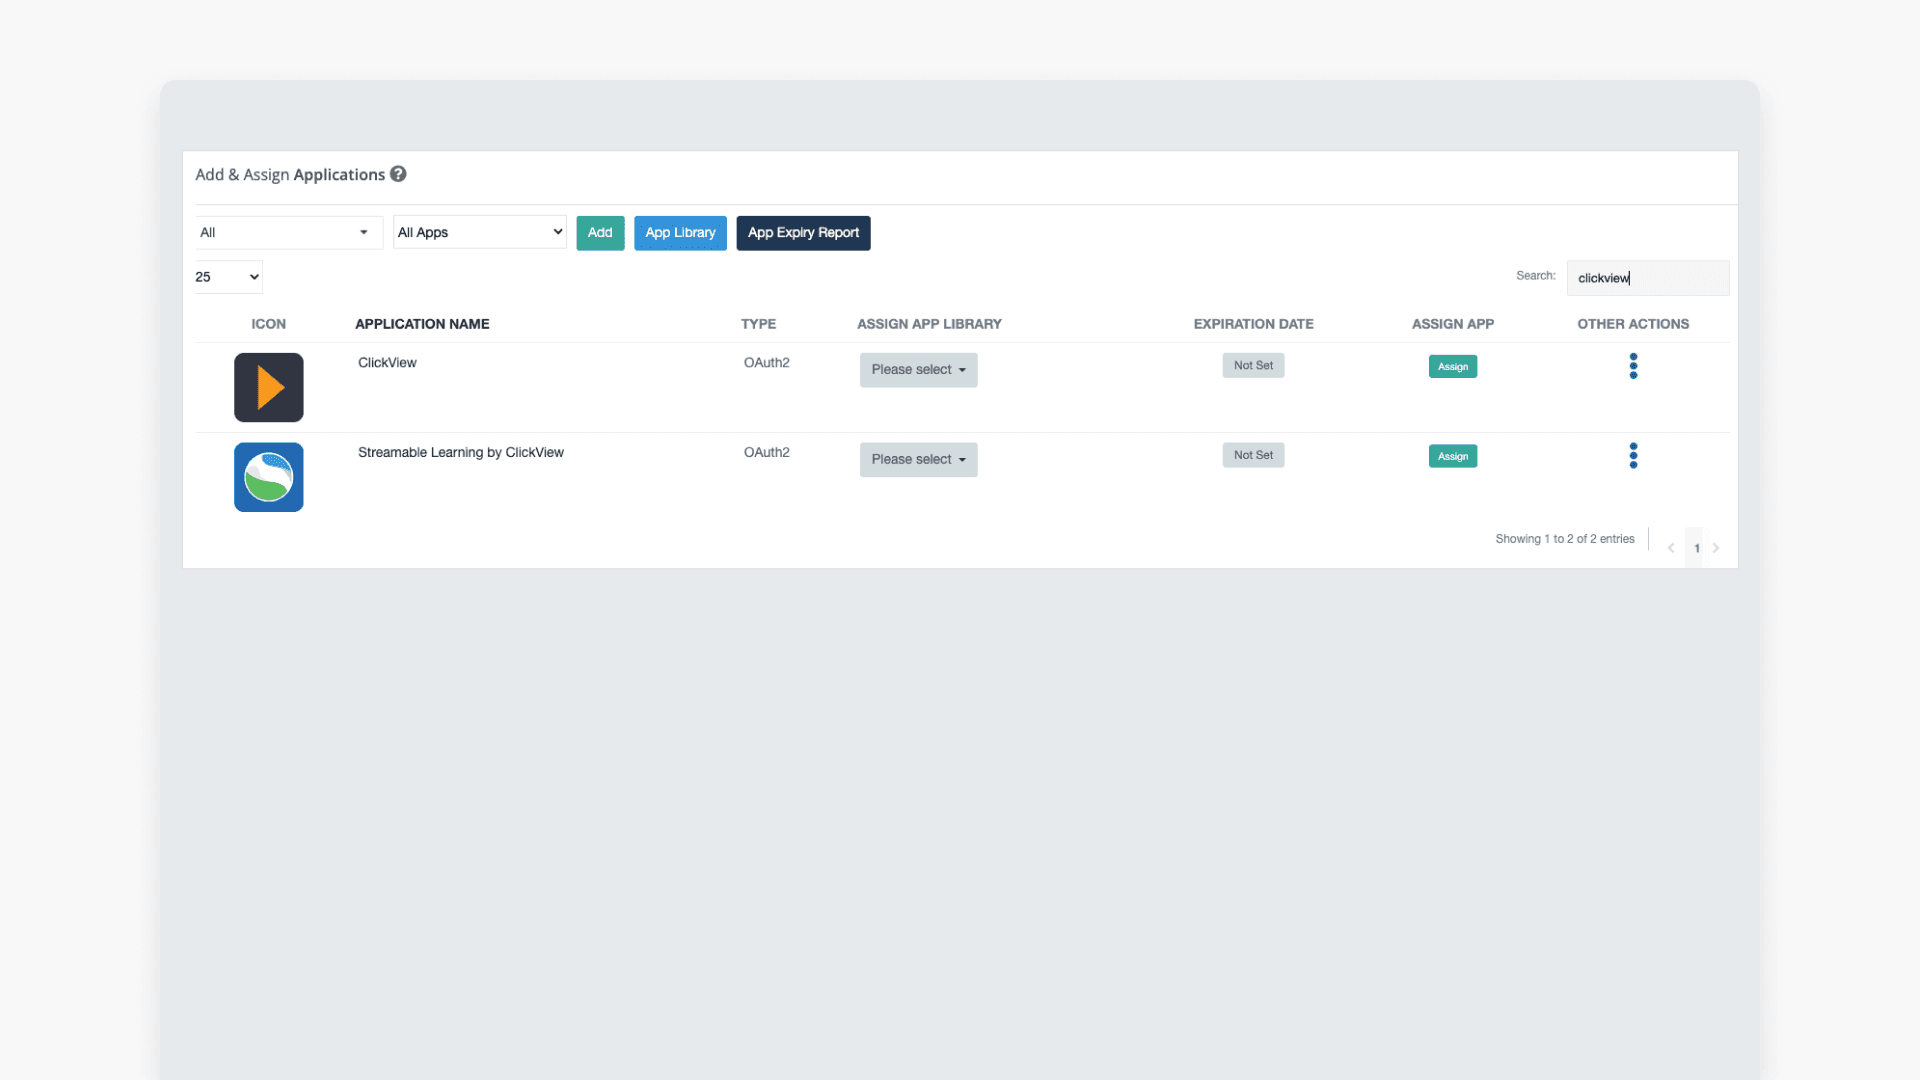1920x1080 pixels.
Task: Open the All filter dropdown
Action: (288, 233)
